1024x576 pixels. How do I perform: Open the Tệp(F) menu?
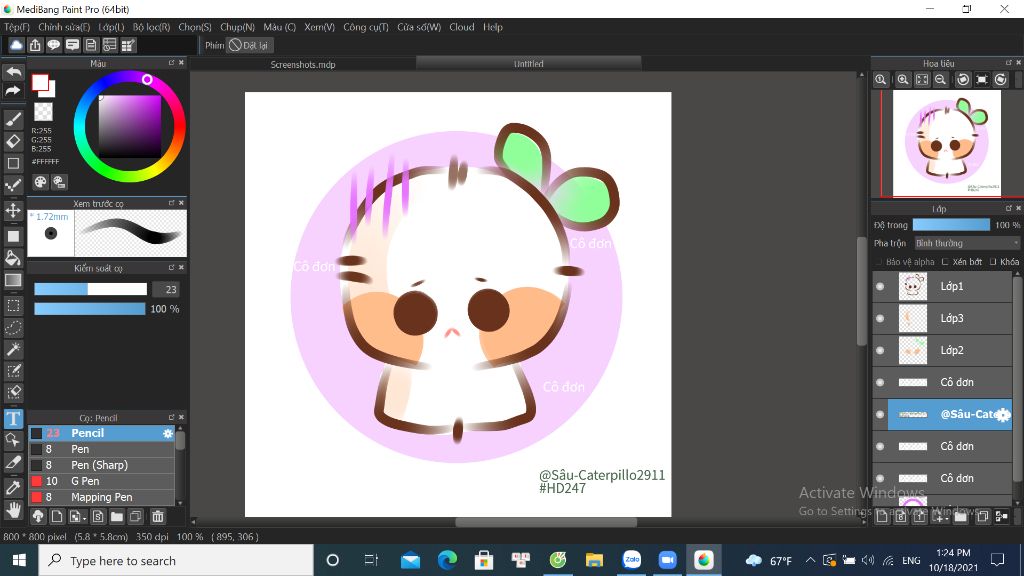(17, 27)
